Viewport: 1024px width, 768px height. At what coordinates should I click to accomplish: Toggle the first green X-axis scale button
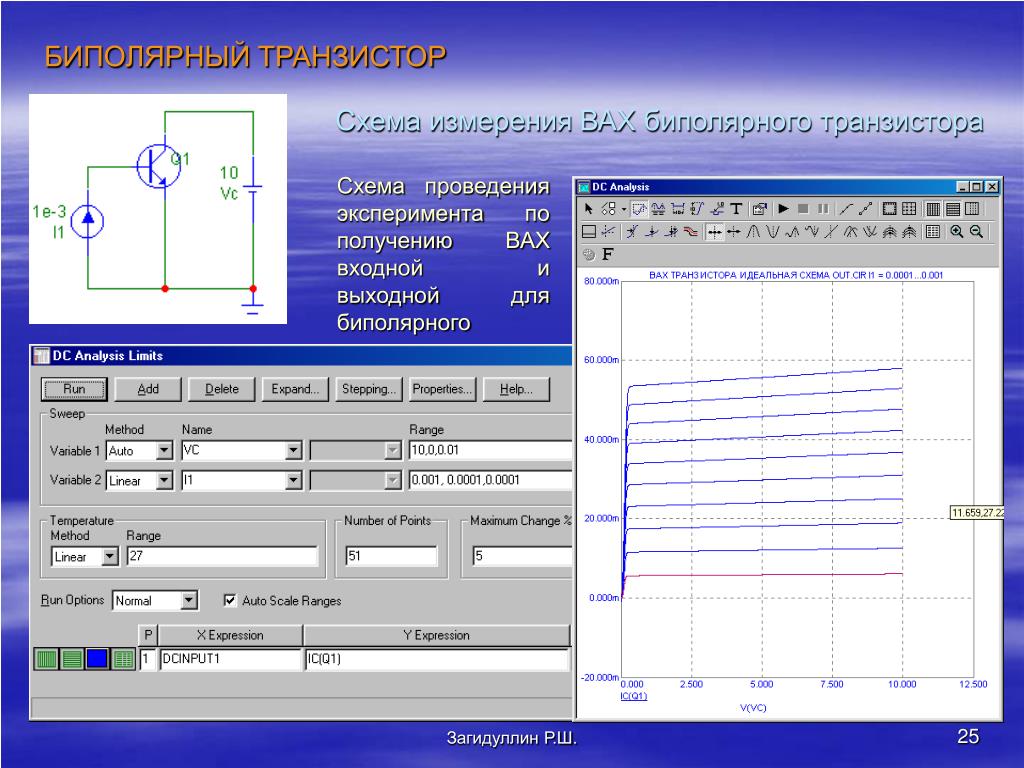click(x=47, y=659)
